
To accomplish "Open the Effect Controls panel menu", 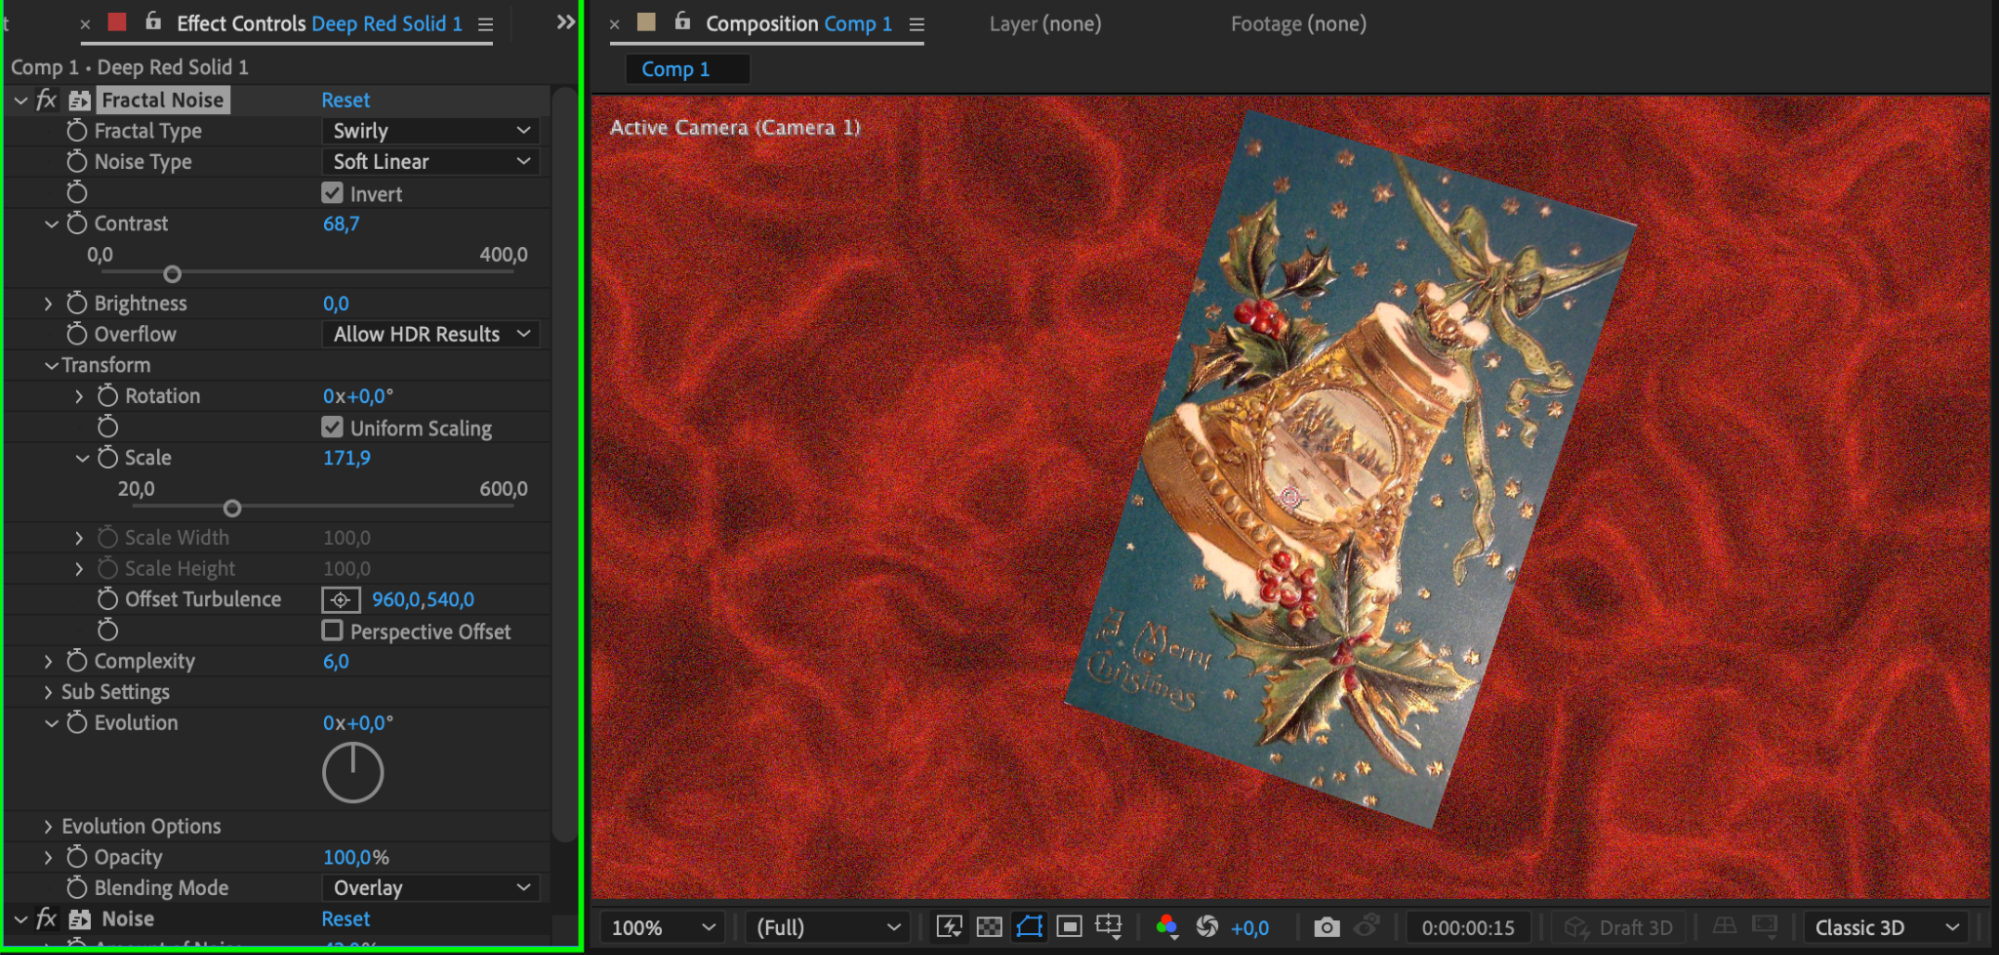I will point(486,24).
